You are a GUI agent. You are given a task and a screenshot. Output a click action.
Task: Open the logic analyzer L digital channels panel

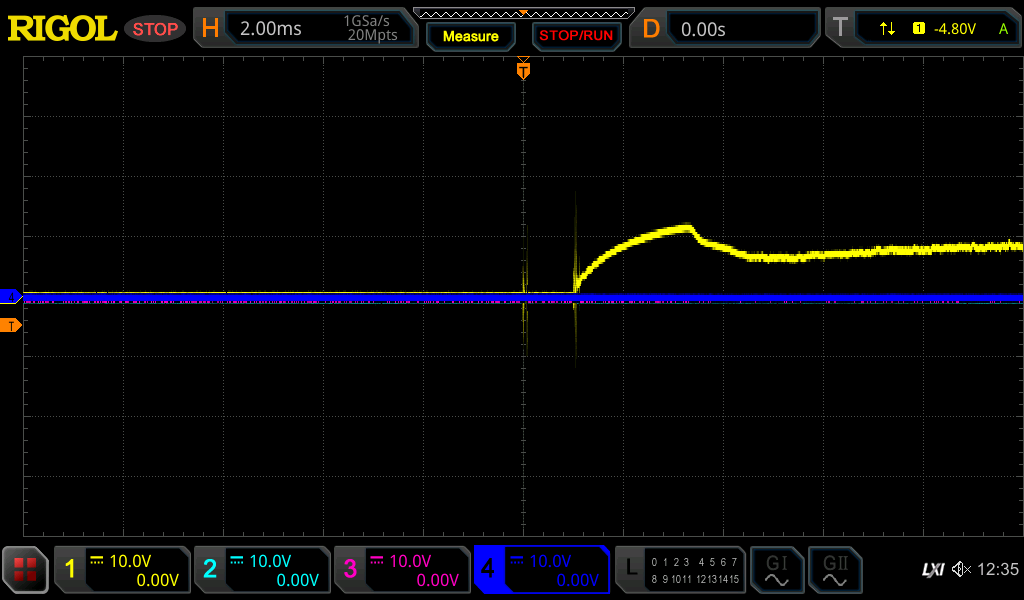click(679, 570)
